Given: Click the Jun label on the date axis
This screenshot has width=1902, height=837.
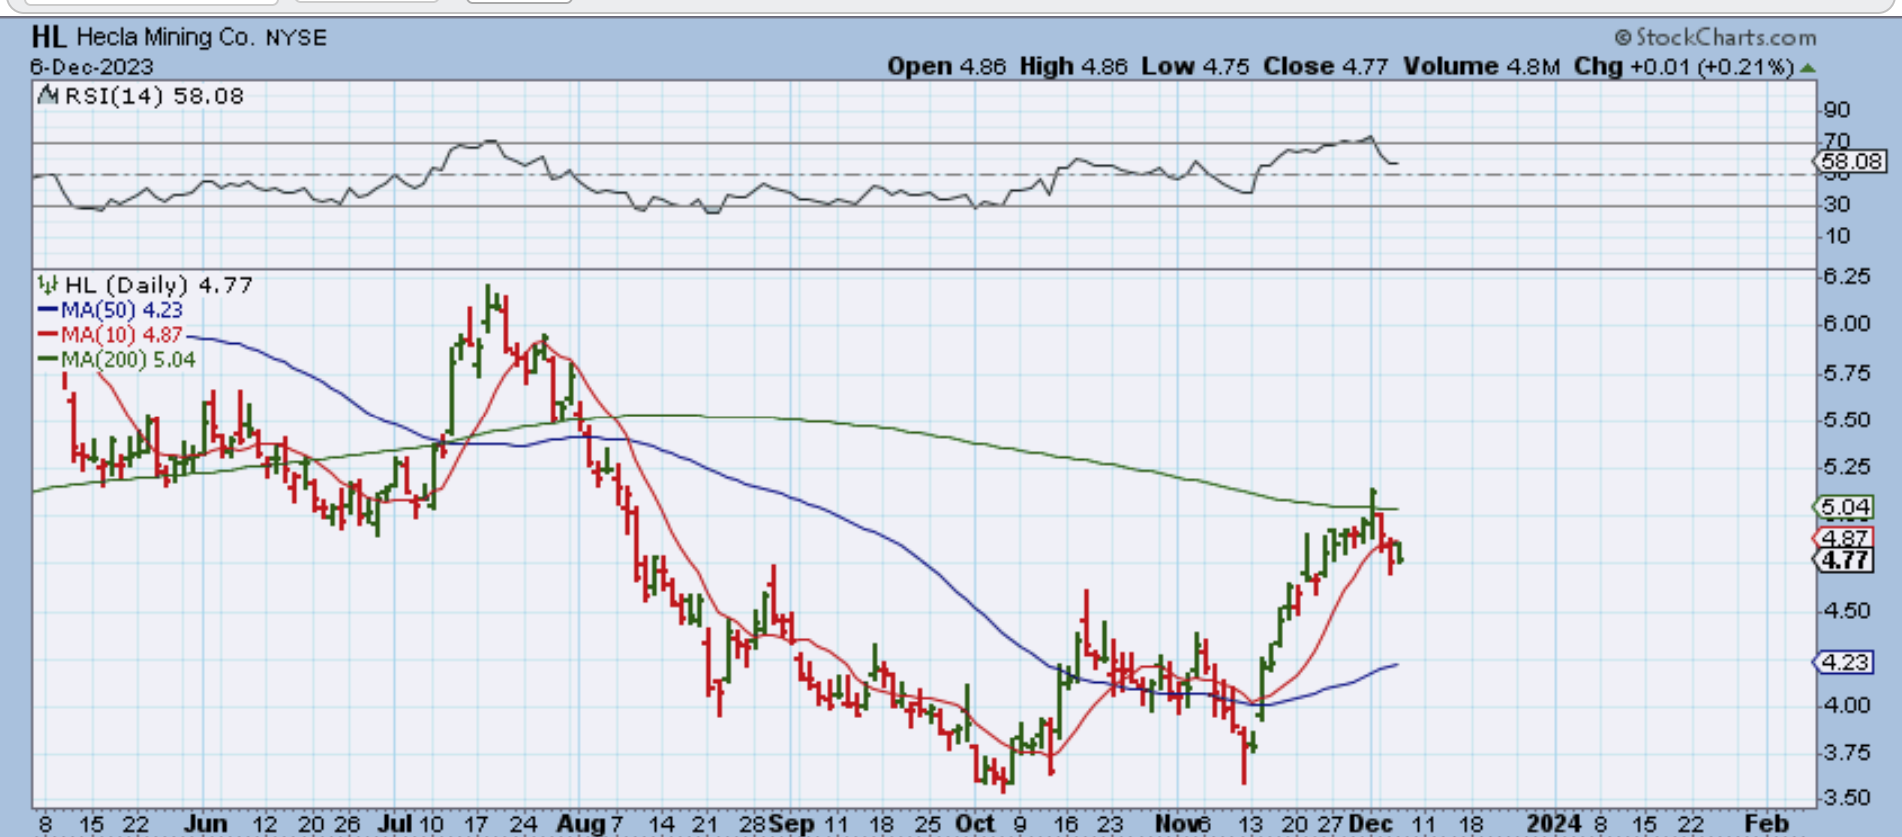Looking at the screenshot, I should pos(205,824).
